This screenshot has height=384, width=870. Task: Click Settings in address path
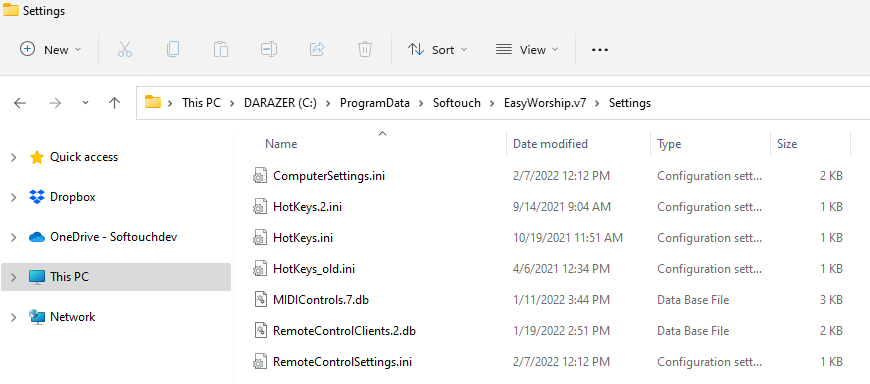point(630,103)
